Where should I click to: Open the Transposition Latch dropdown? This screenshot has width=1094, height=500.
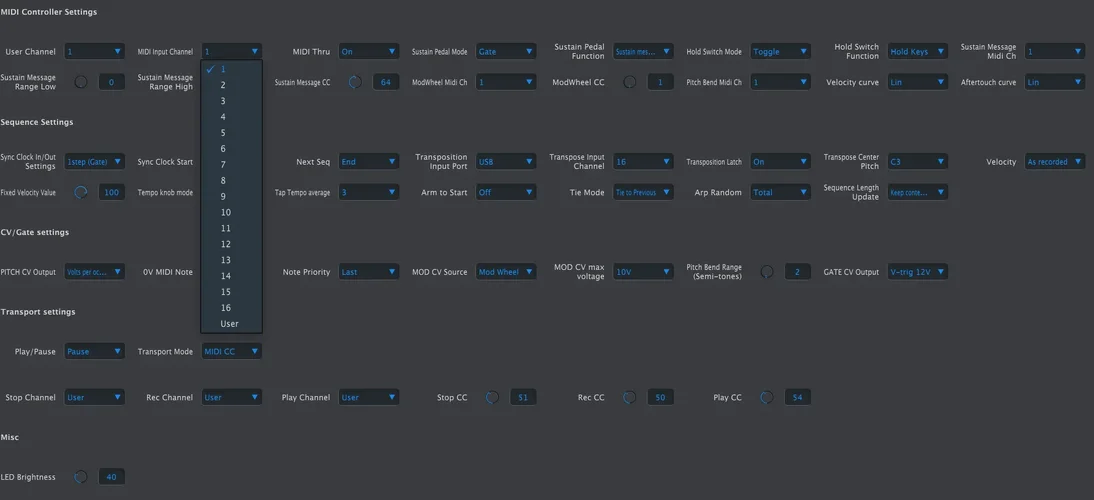click(x=781, y=162)
